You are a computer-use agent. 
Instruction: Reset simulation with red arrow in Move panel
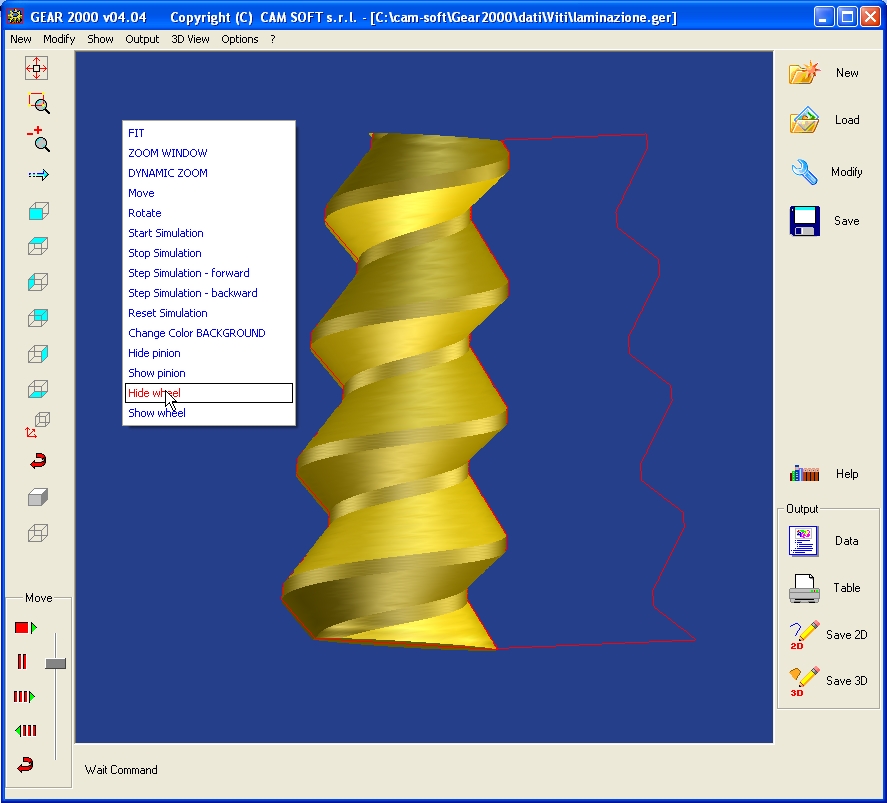coord(25,765)
